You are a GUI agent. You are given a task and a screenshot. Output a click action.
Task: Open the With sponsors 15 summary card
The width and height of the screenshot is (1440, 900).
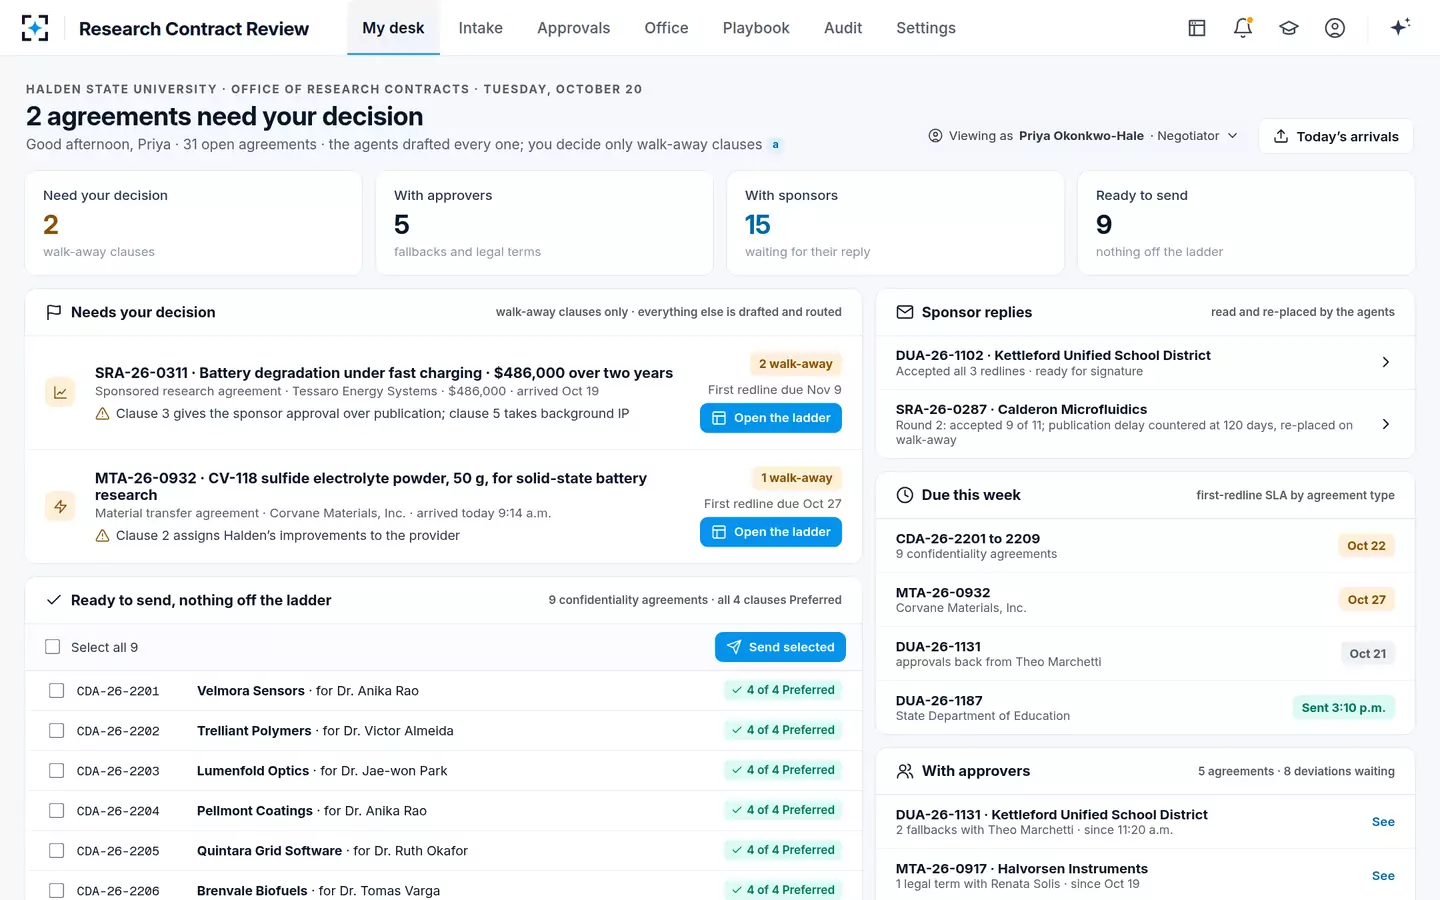[x=895, y=223]
